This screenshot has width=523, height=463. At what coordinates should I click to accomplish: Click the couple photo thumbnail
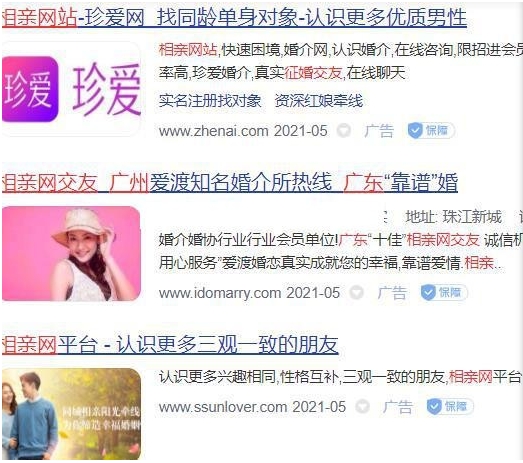click(x=72, y=414)
